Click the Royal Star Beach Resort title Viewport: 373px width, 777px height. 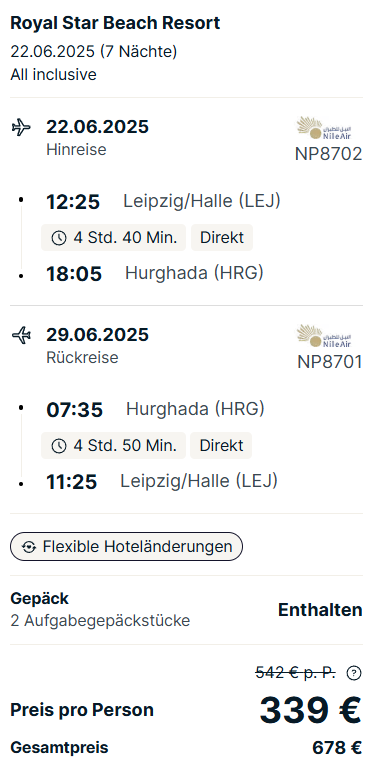[115, 23]
